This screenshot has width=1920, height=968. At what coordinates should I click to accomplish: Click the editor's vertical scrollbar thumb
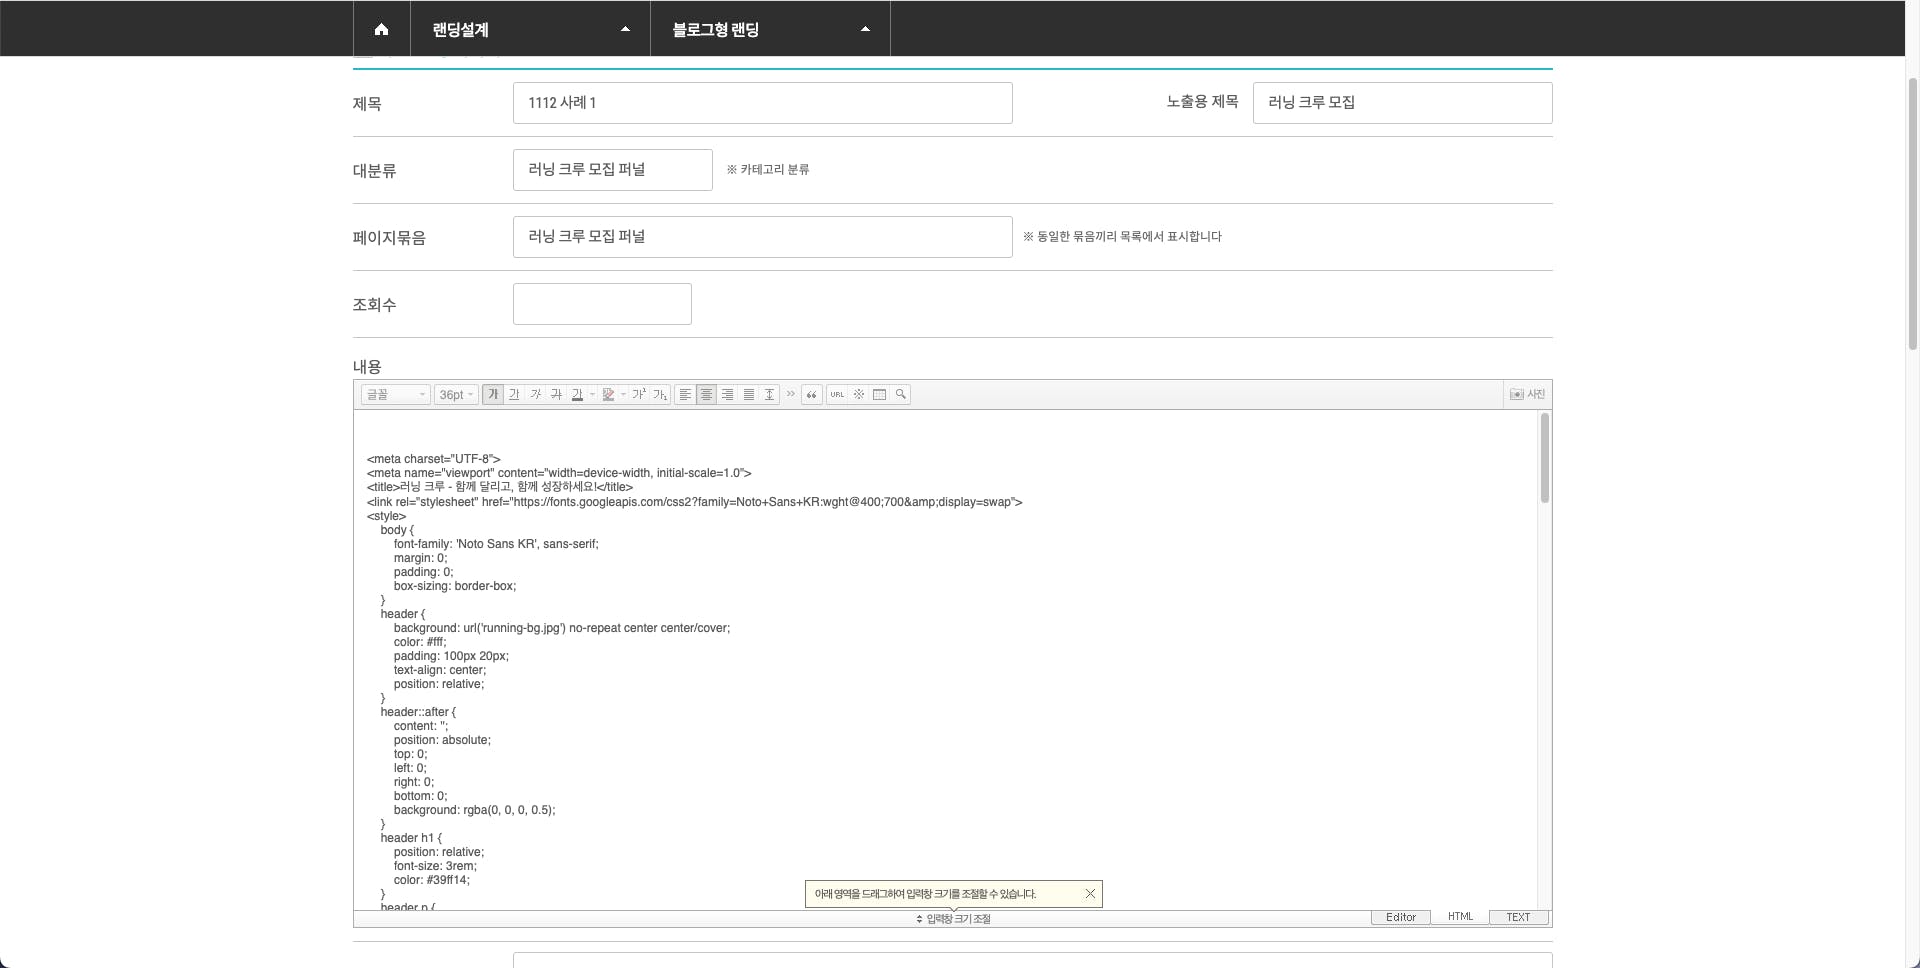pos(1545,458)
